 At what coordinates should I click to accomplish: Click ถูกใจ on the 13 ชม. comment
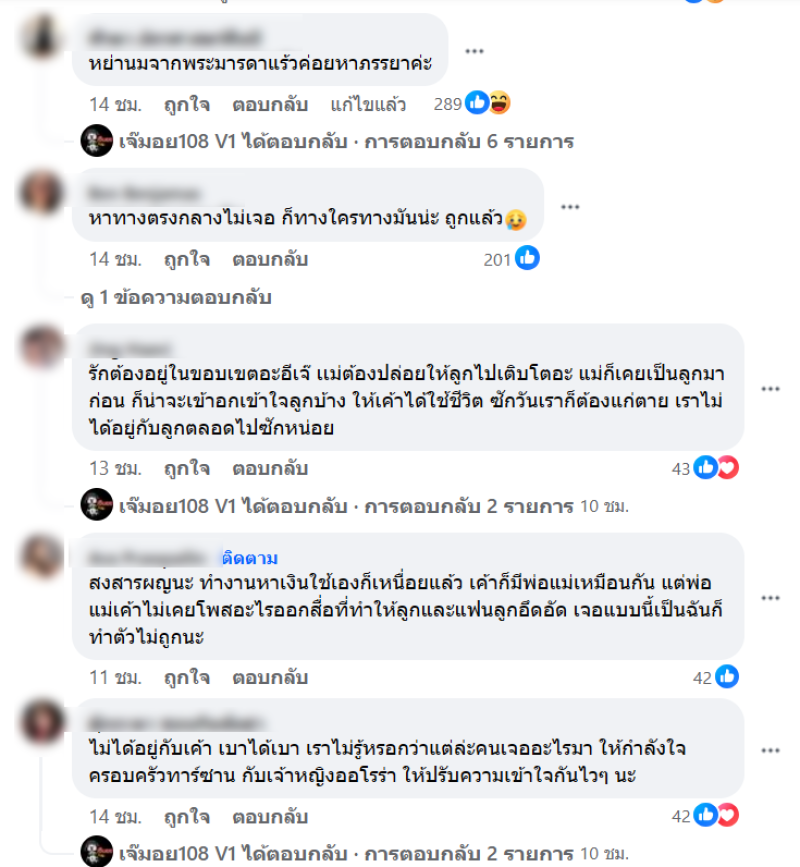187,469
